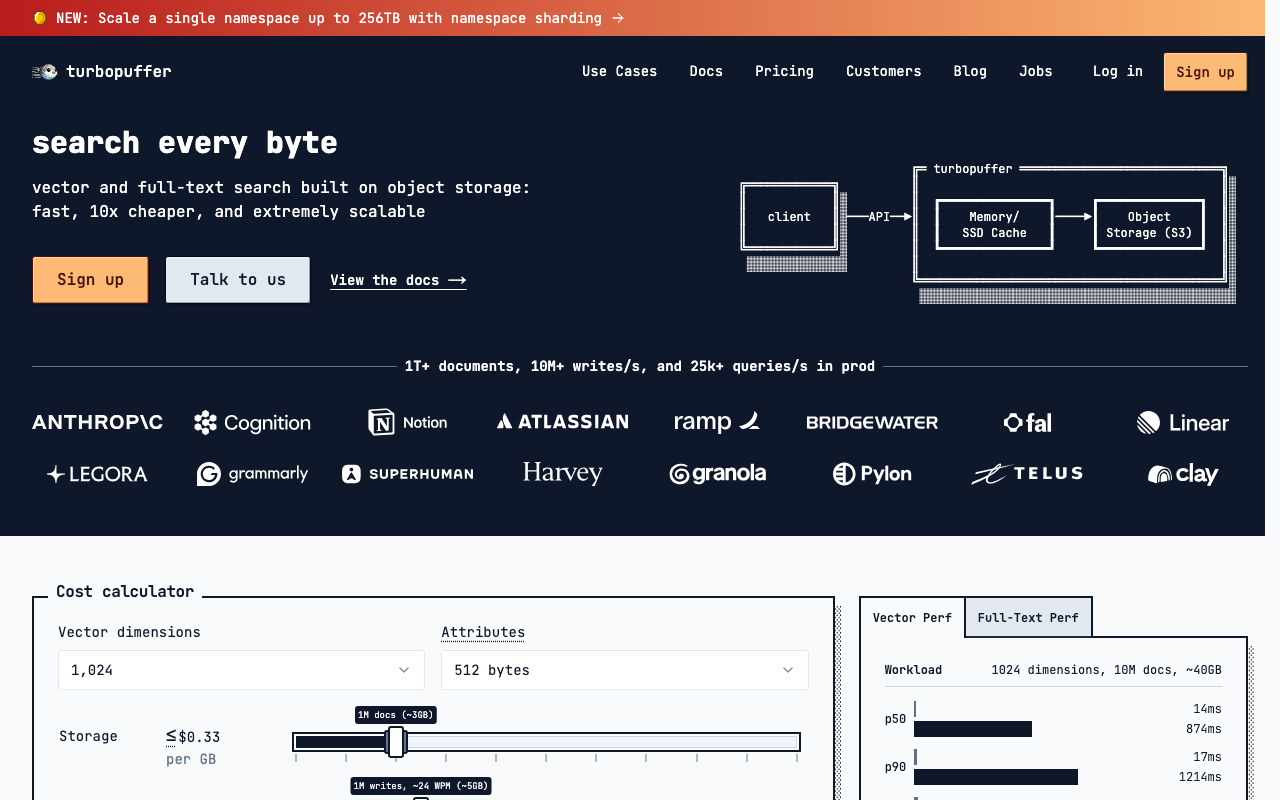Click the ramp customer logo
Viewport: 1280px width, 800px height.
tap(717, 422)
